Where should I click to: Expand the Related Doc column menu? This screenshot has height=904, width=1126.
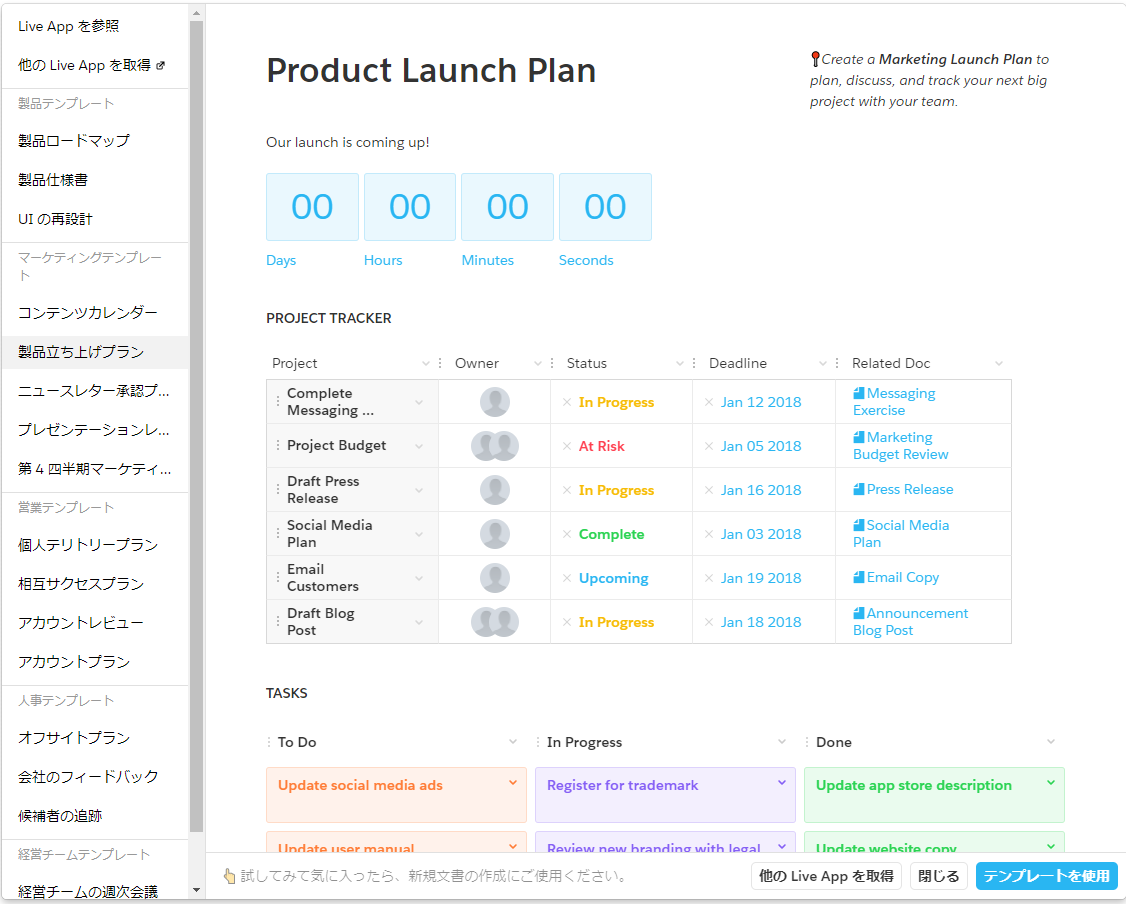click(998, 363)
